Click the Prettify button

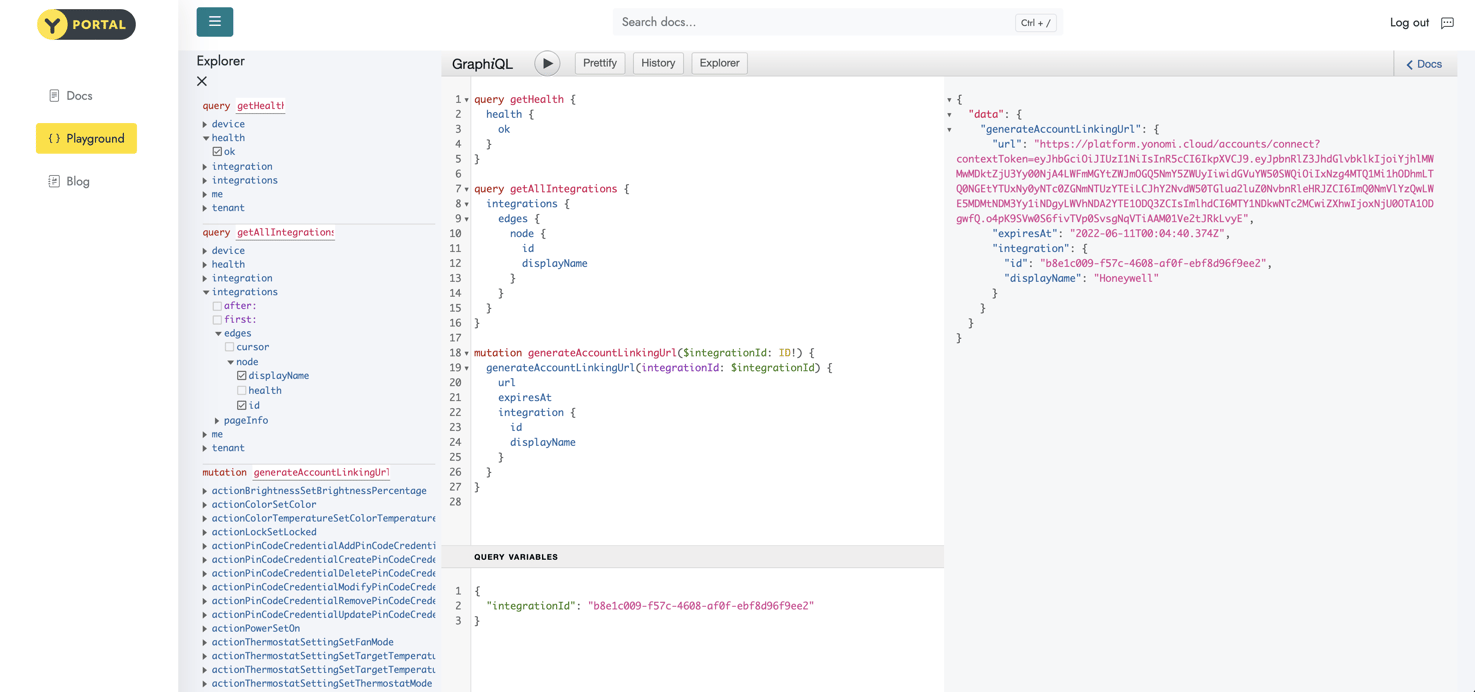click(x=599, y=63)
